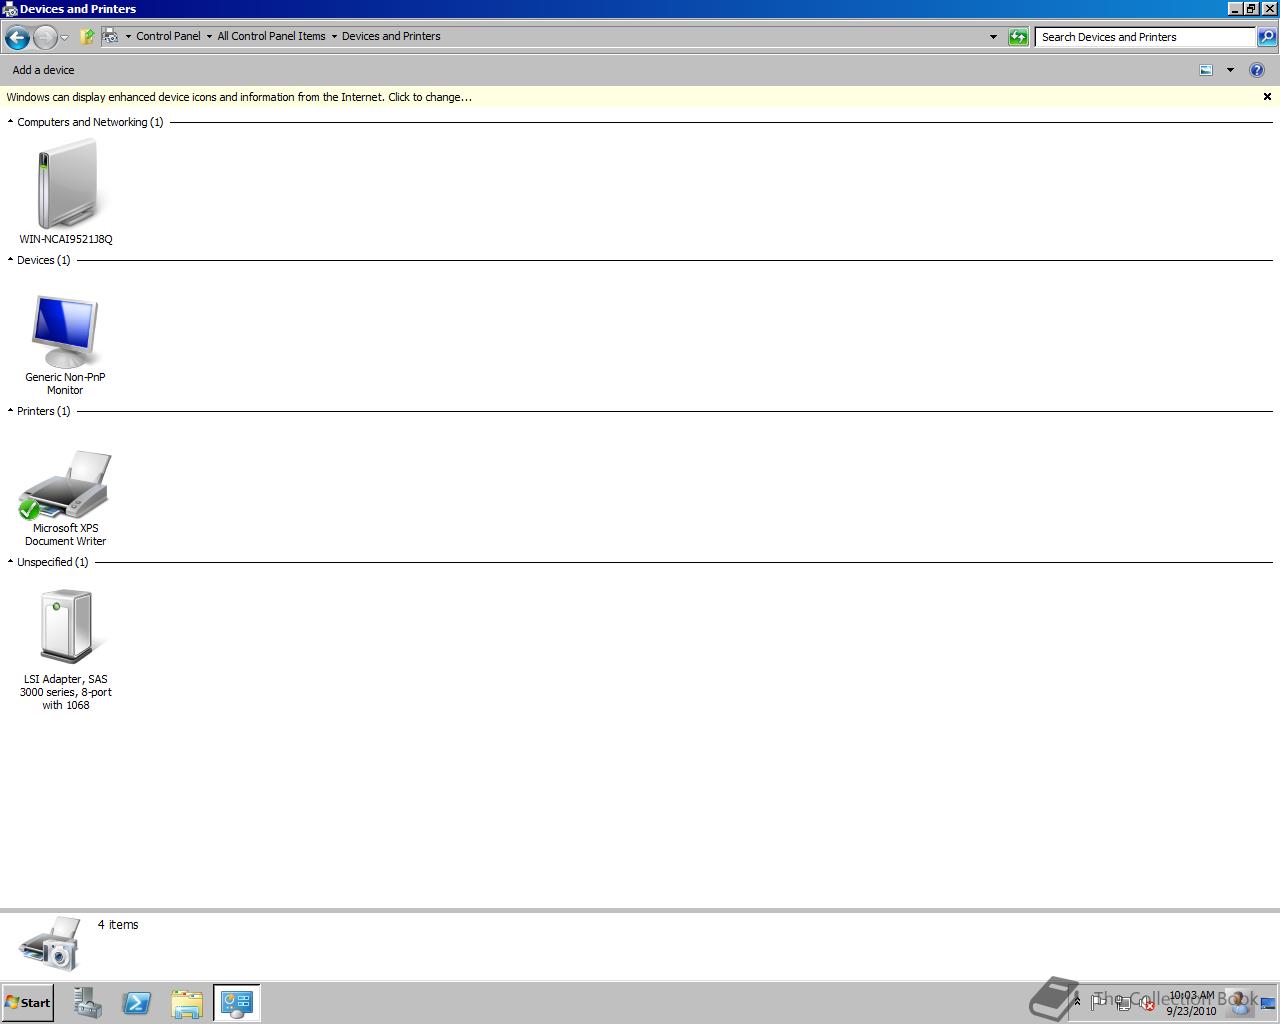
Task: Open the recent pages dropdown arrow
Action: pos(64,38)
